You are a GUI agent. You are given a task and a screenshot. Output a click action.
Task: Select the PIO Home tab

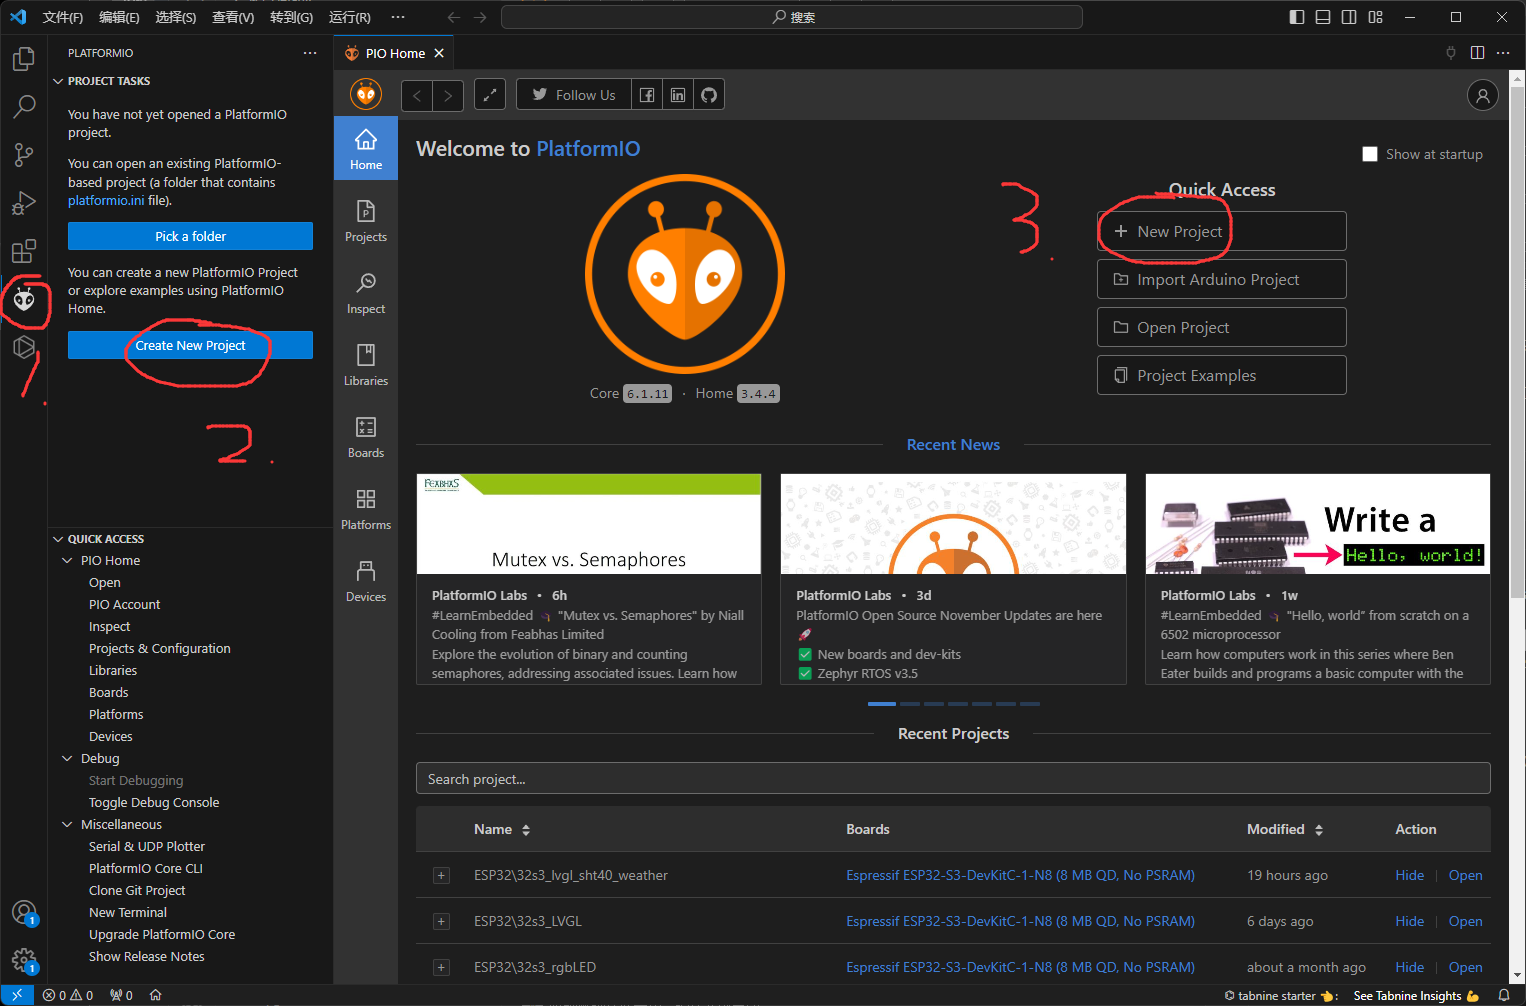(x=394, y=53)
